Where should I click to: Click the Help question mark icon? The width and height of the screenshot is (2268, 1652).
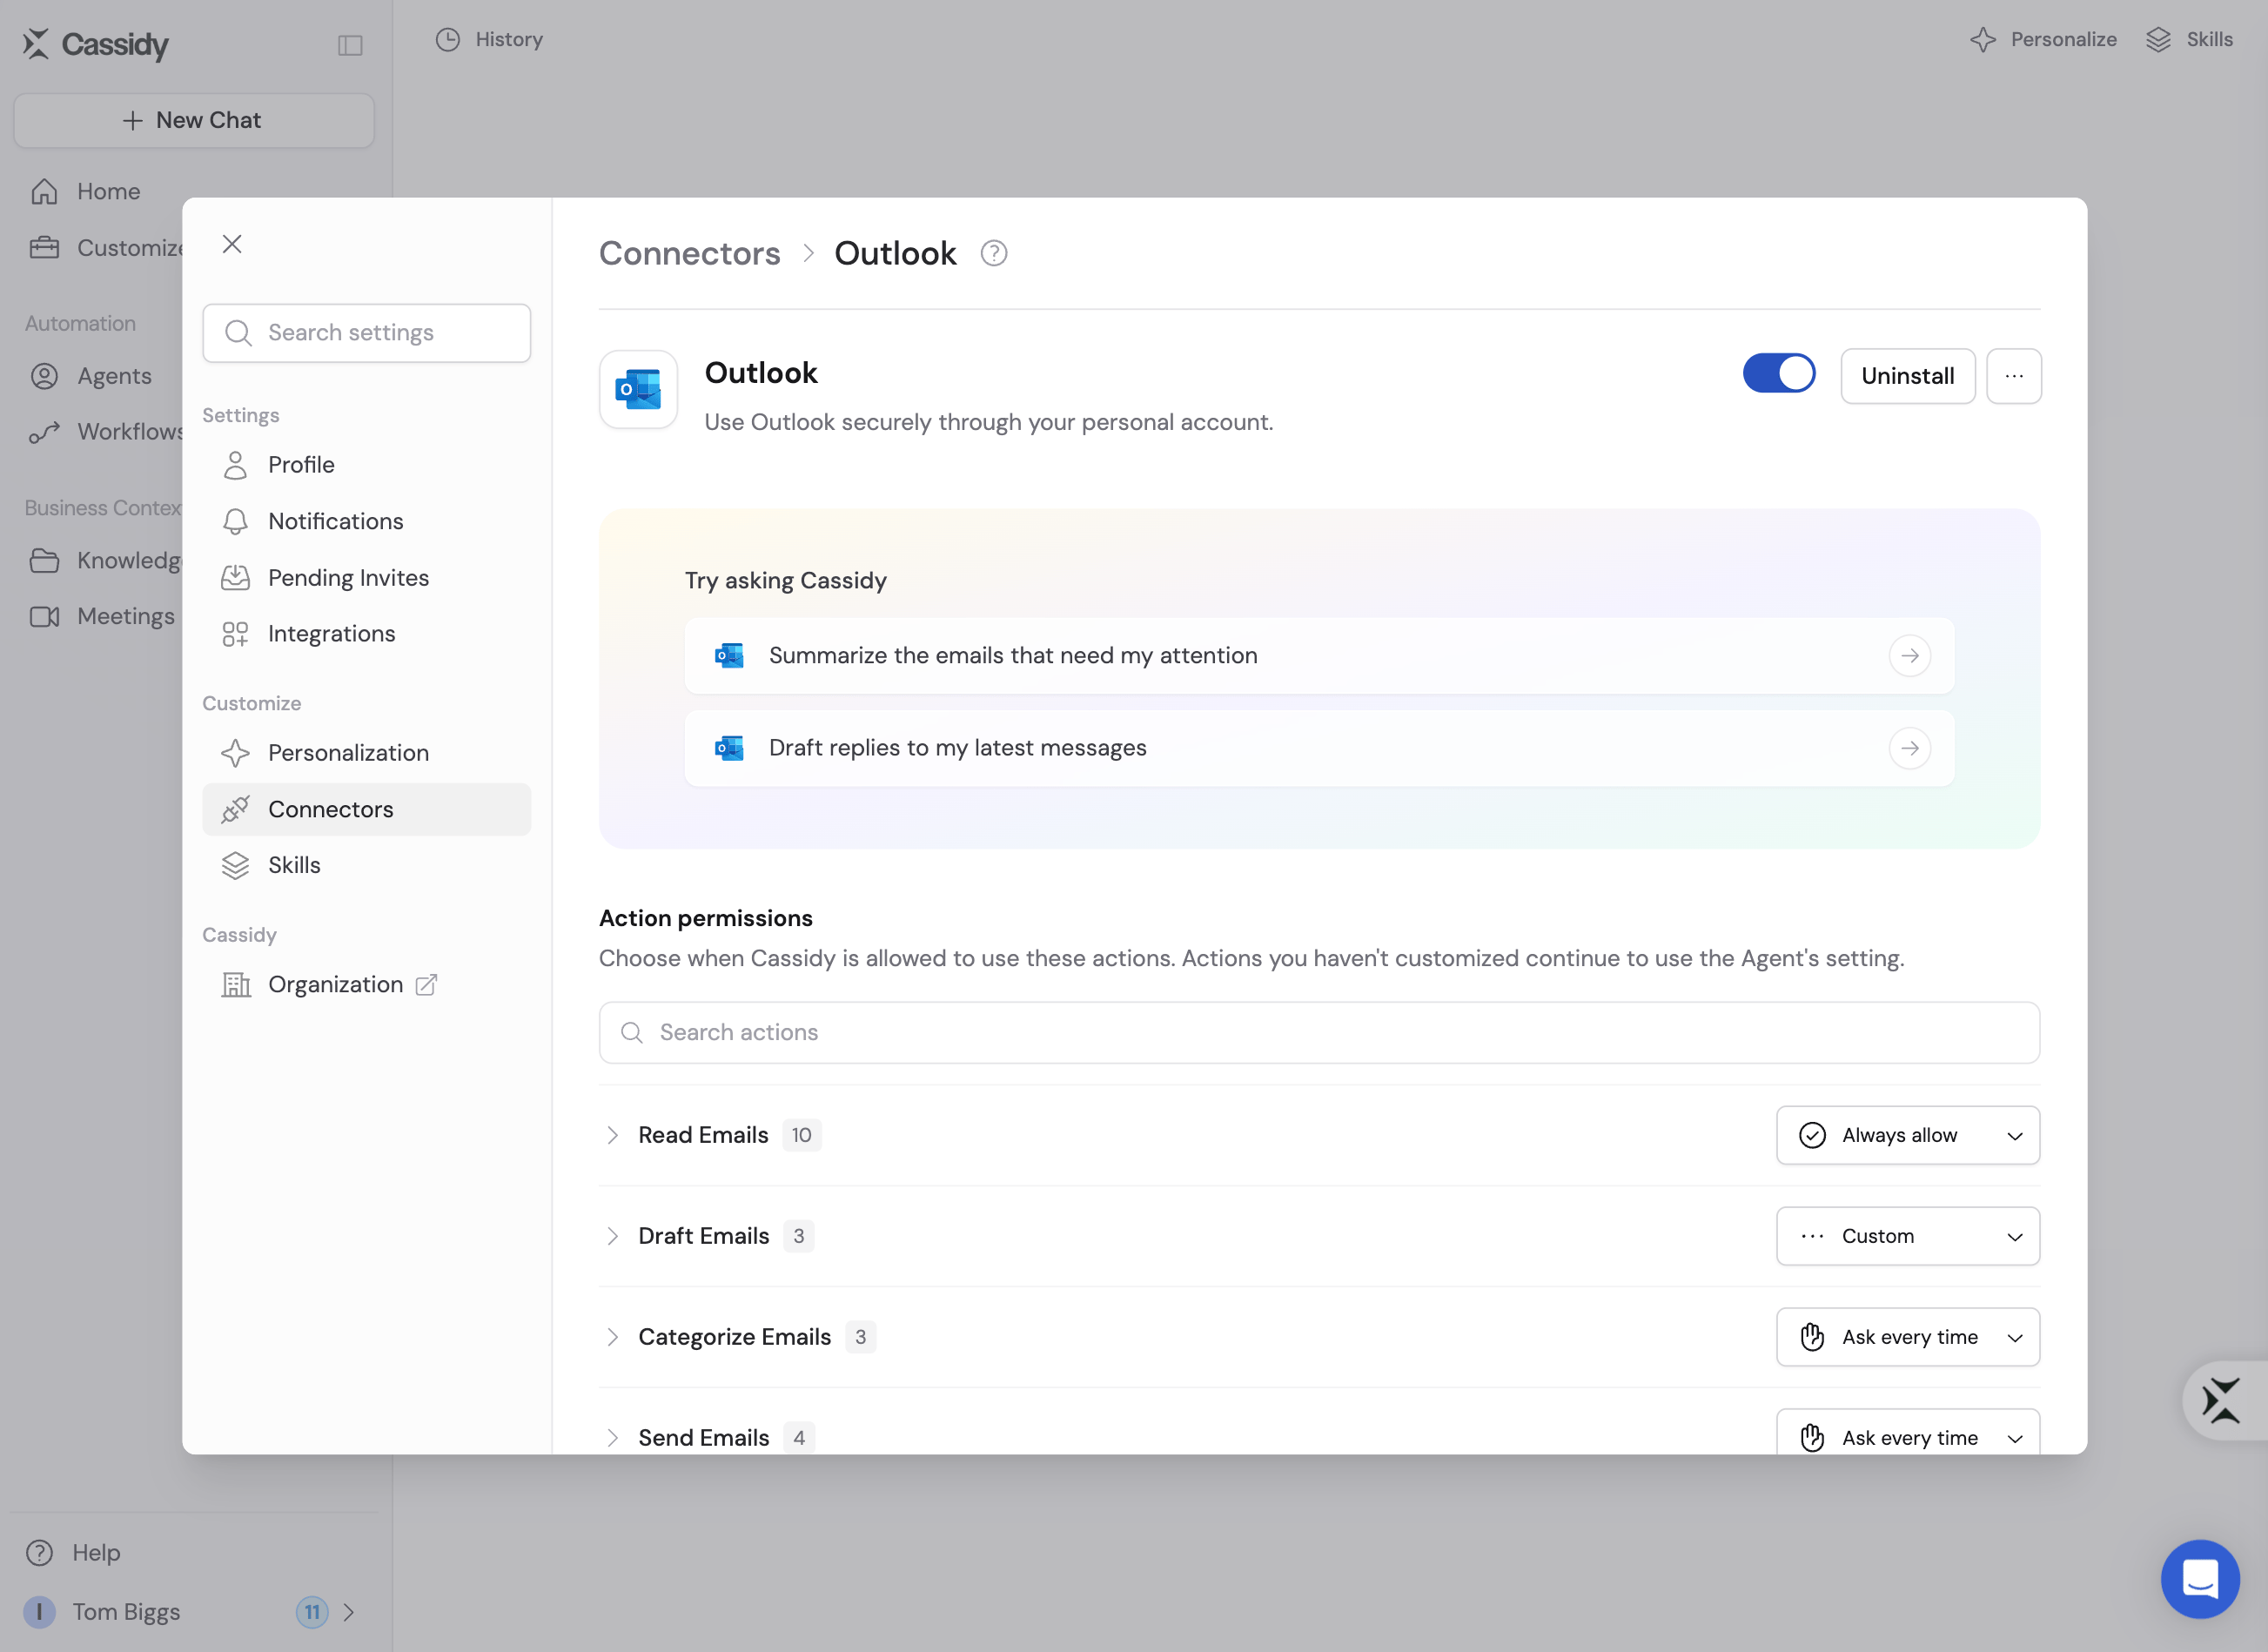(39, 1553)
